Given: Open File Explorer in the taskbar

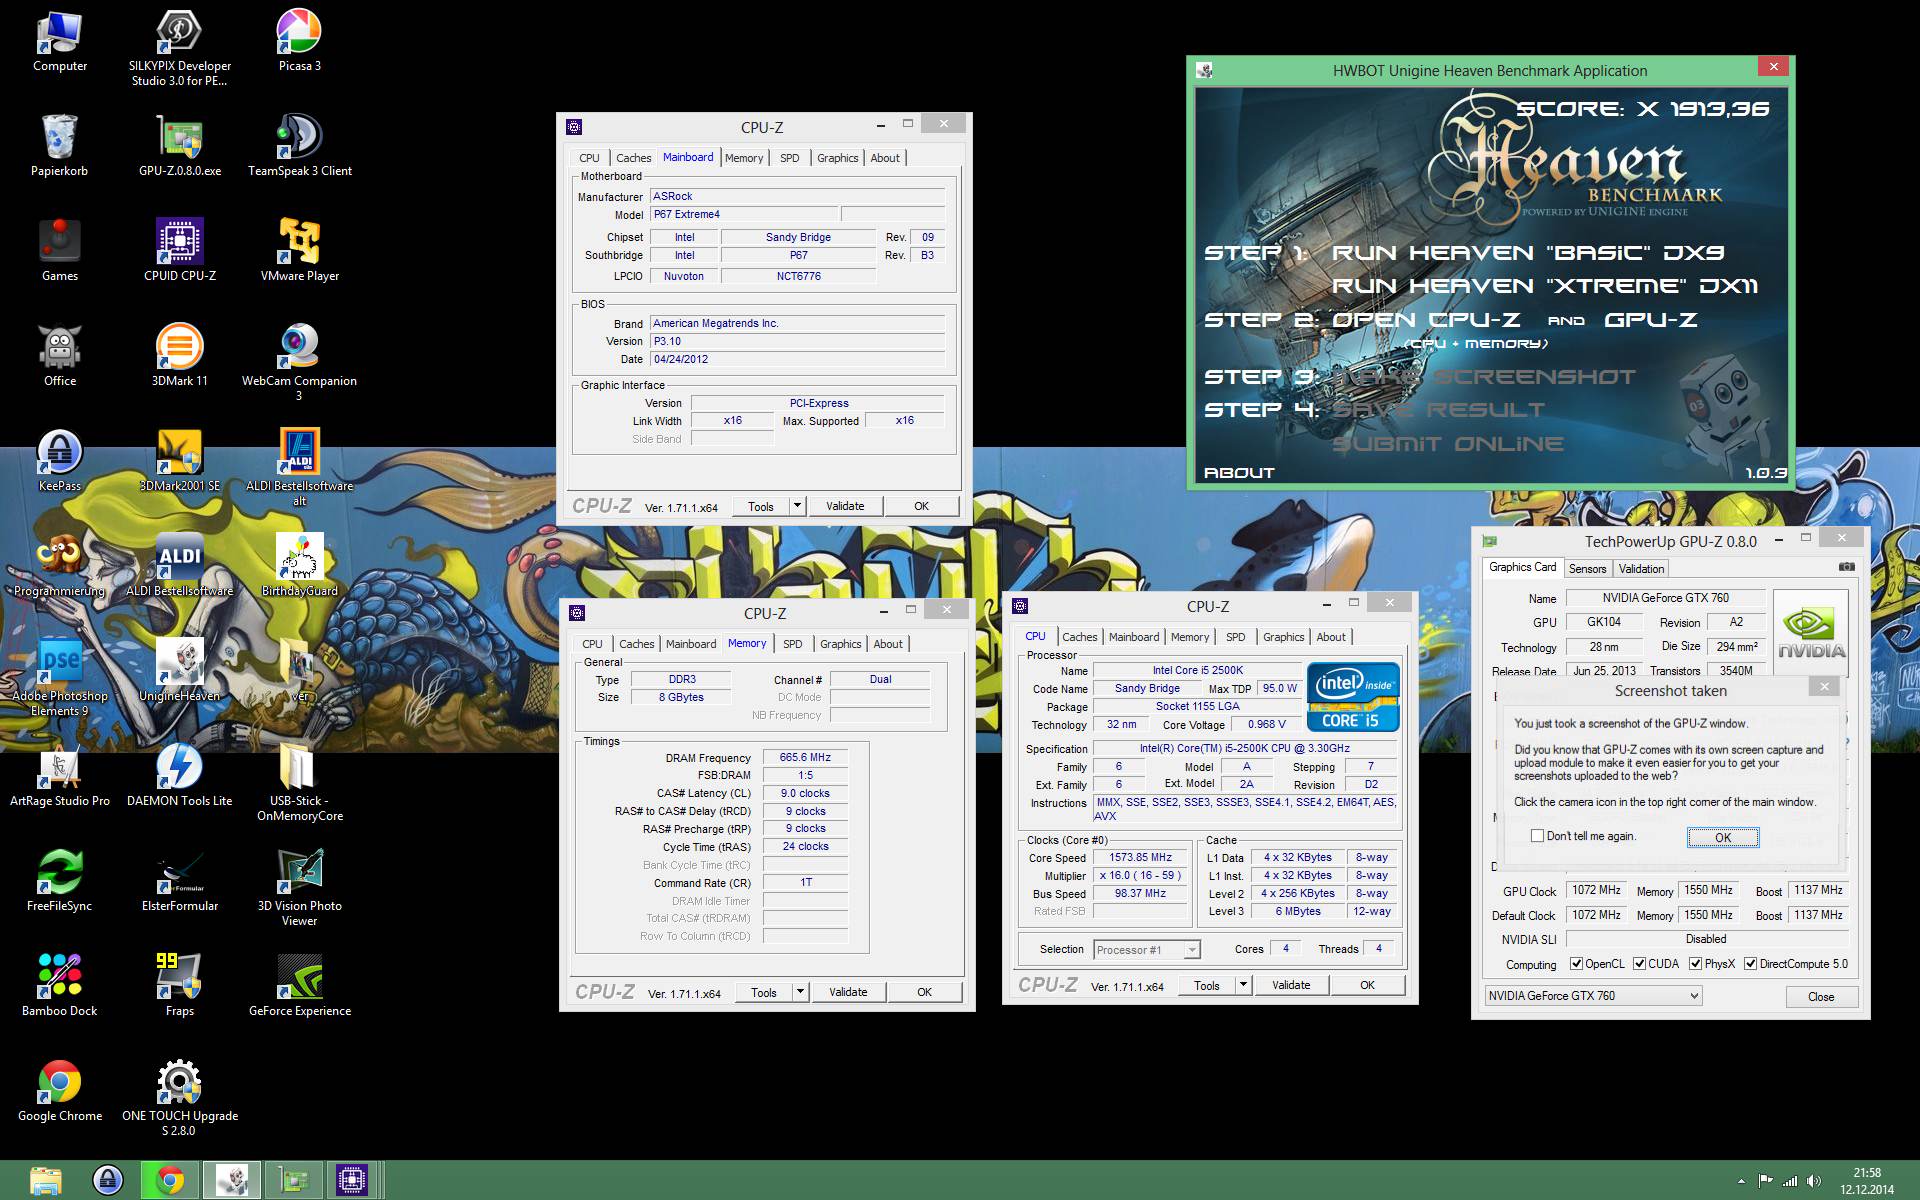Looking at the screenshot, I should (45, 1181).
